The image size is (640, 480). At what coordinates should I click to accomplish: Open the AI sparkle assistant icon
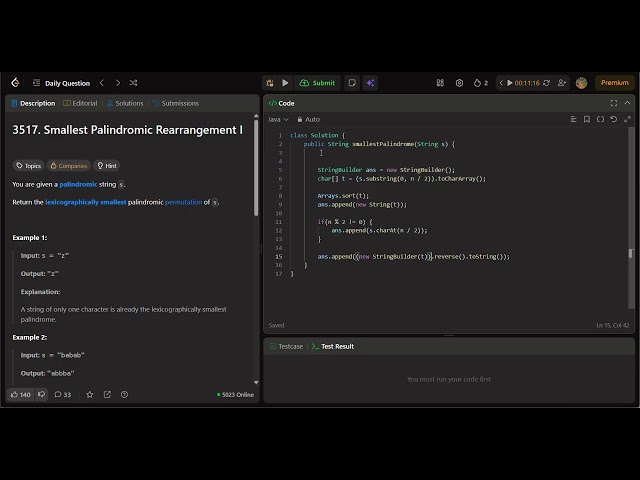click(x=370, y=83)
